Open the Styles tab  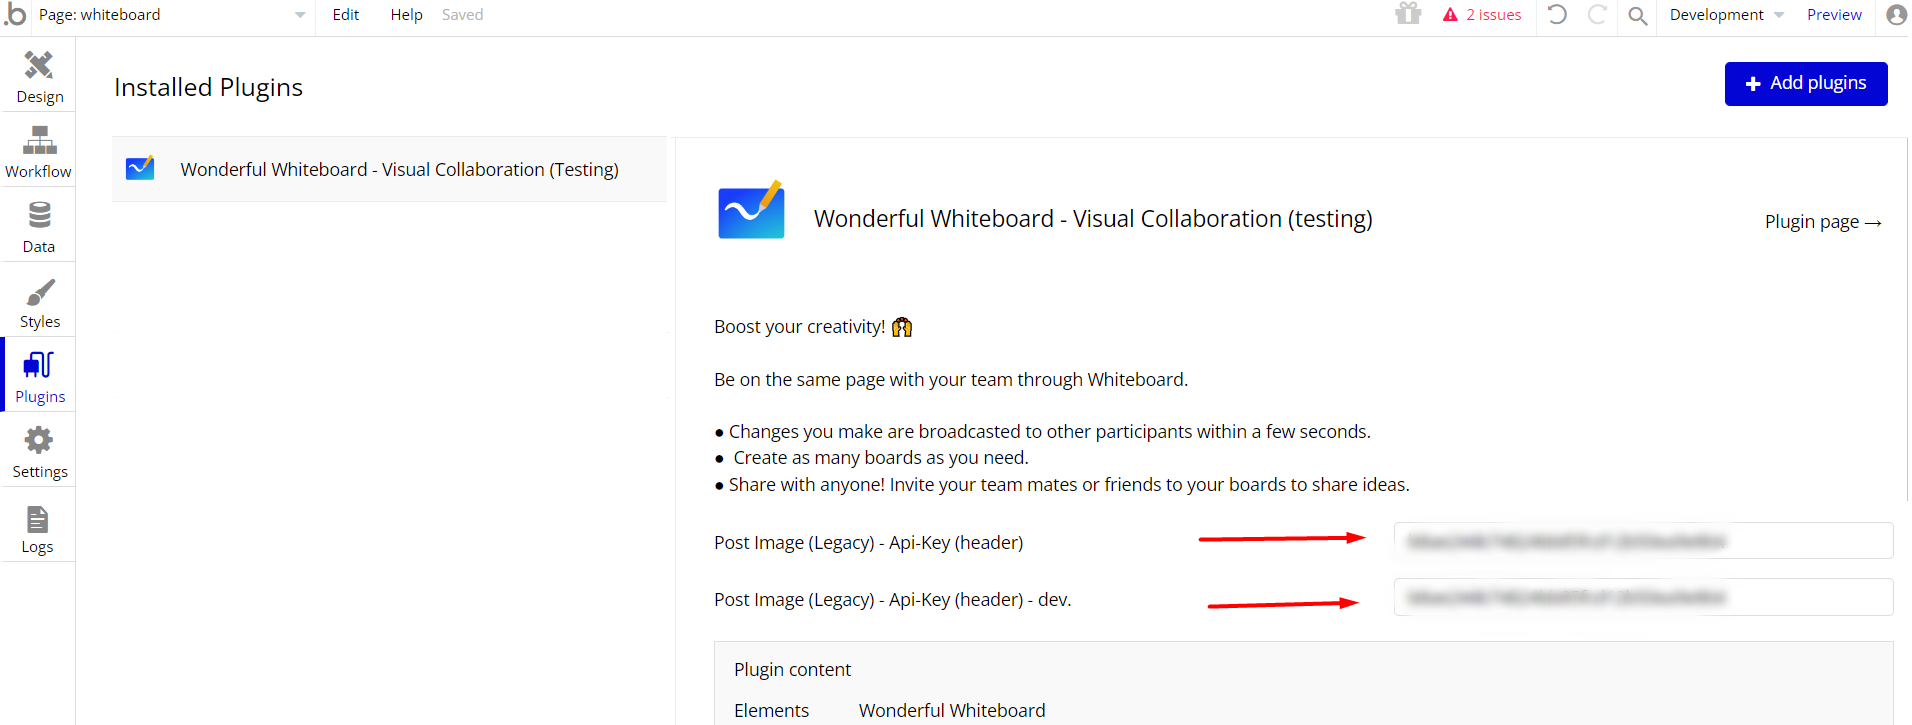point(39,302)
